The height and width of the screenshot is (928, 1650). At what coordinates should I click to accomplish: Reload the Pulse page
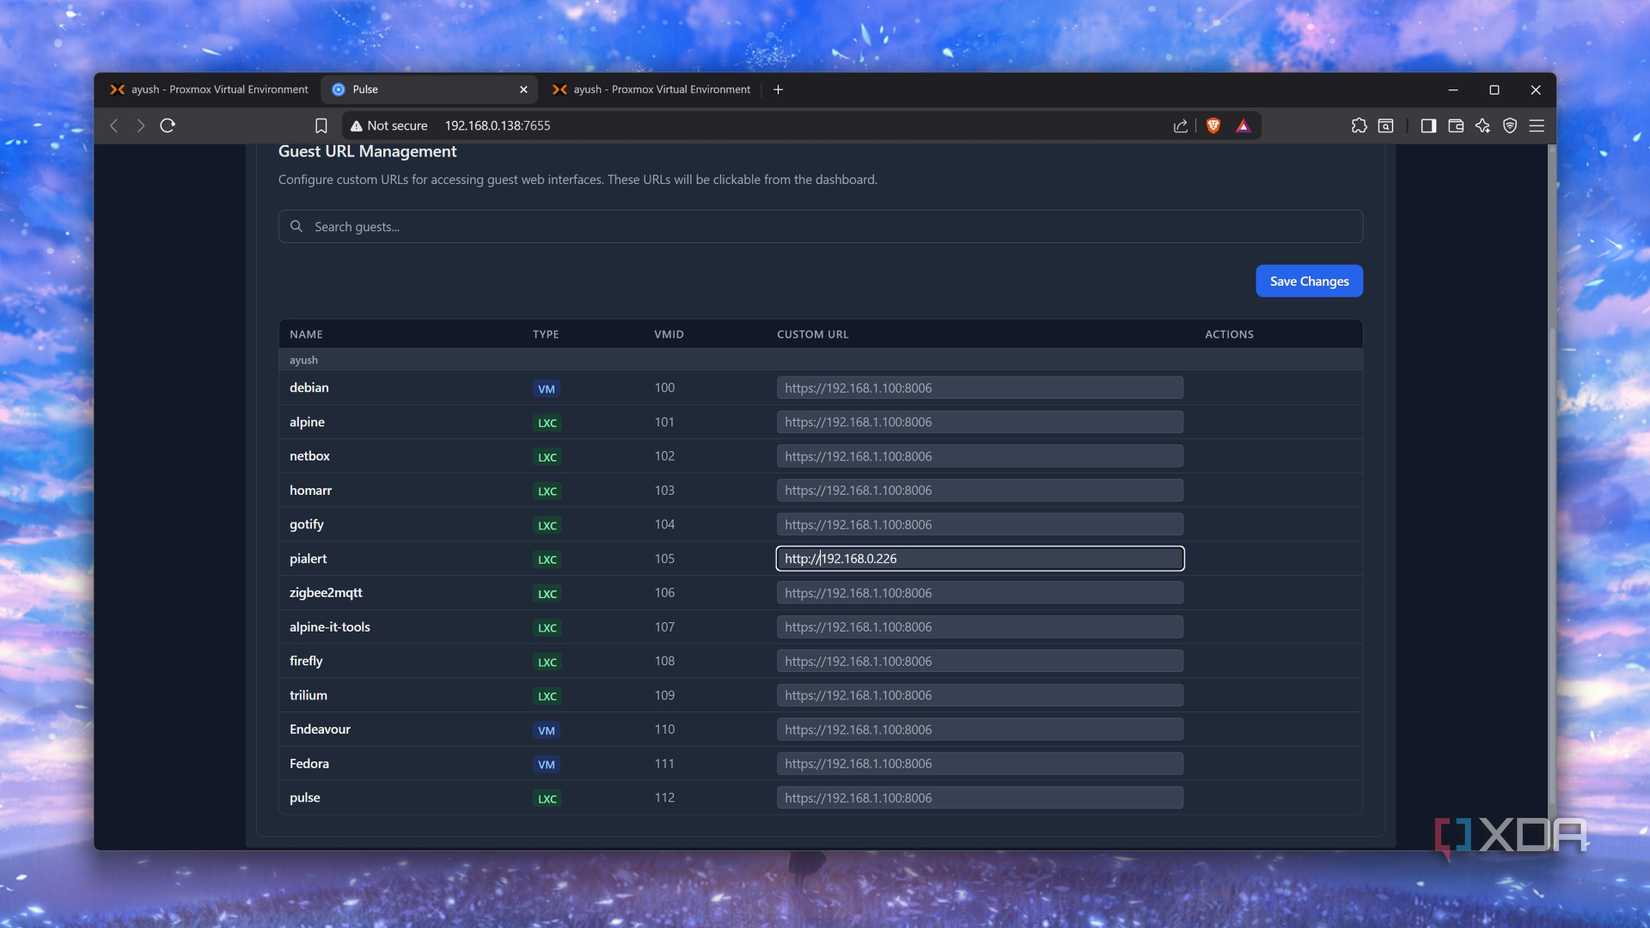click(x=168, y=126)
